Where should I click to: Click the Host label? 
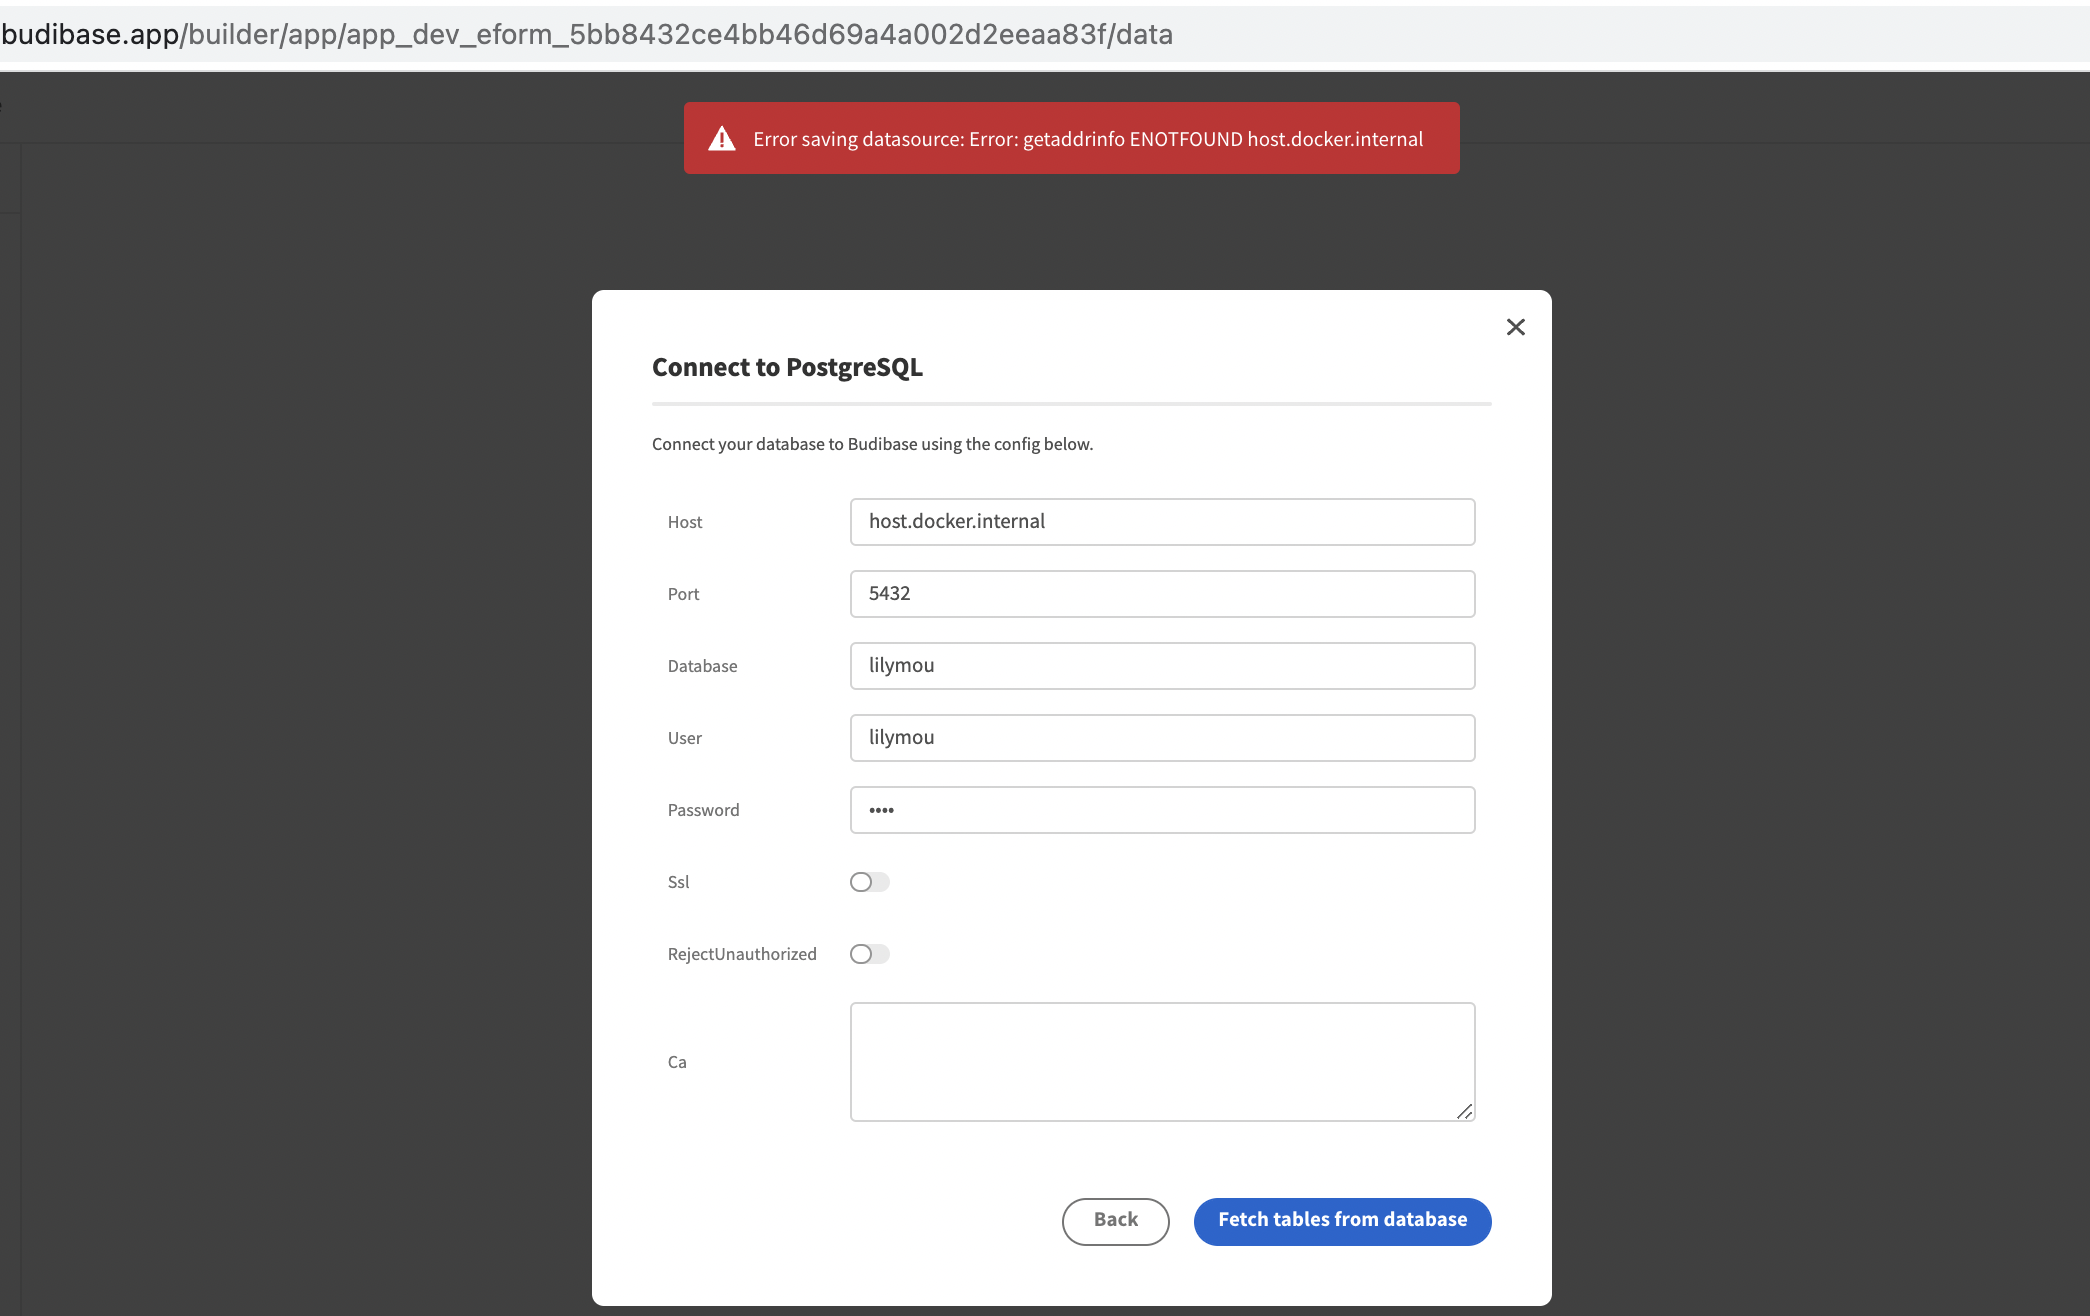pyautogui.click(x=685, y=522)
